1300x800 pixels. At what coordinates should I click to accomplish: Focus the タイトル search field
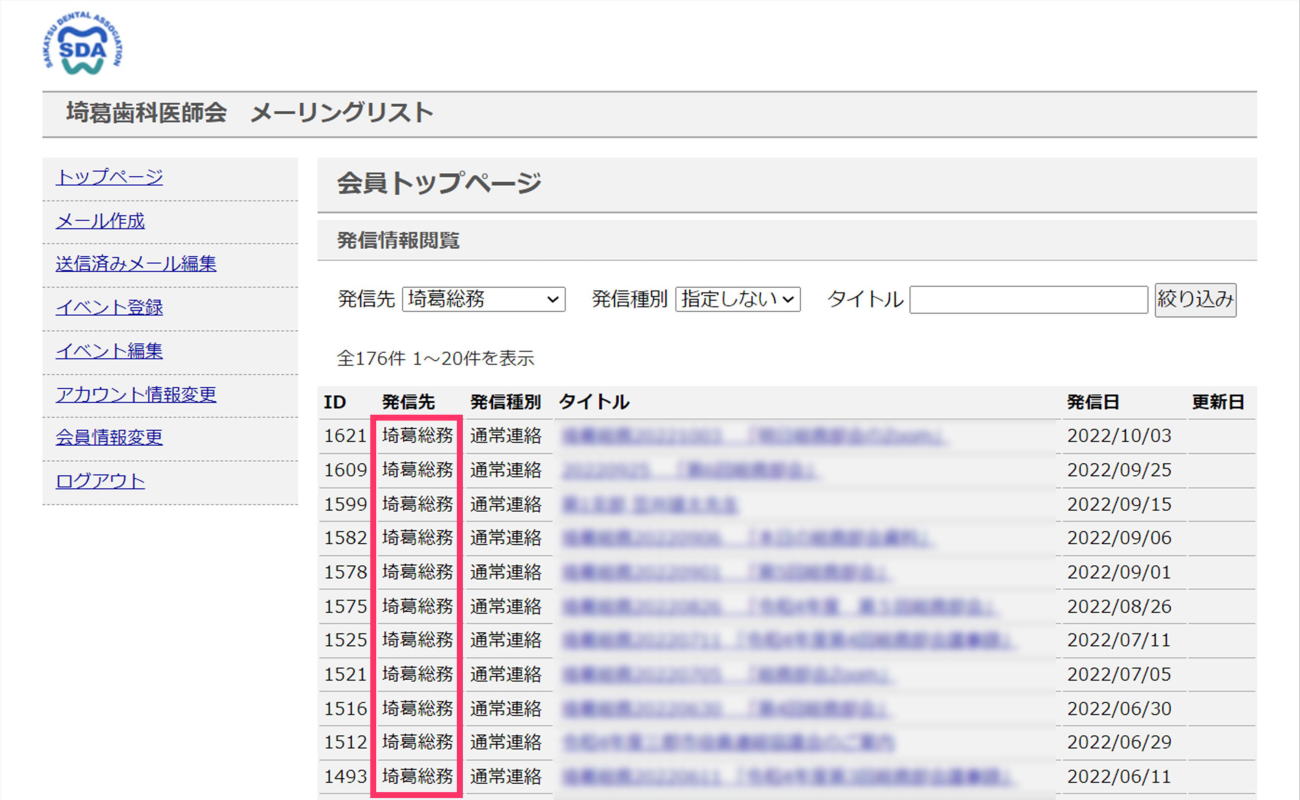point(1028,300)
